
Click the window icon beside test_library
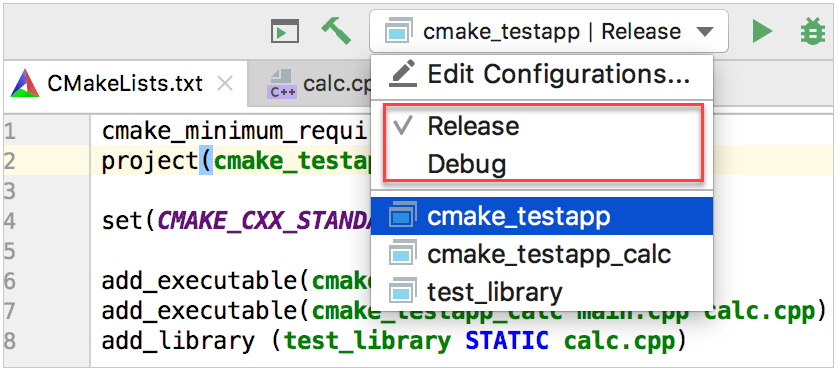click(401, 292)
